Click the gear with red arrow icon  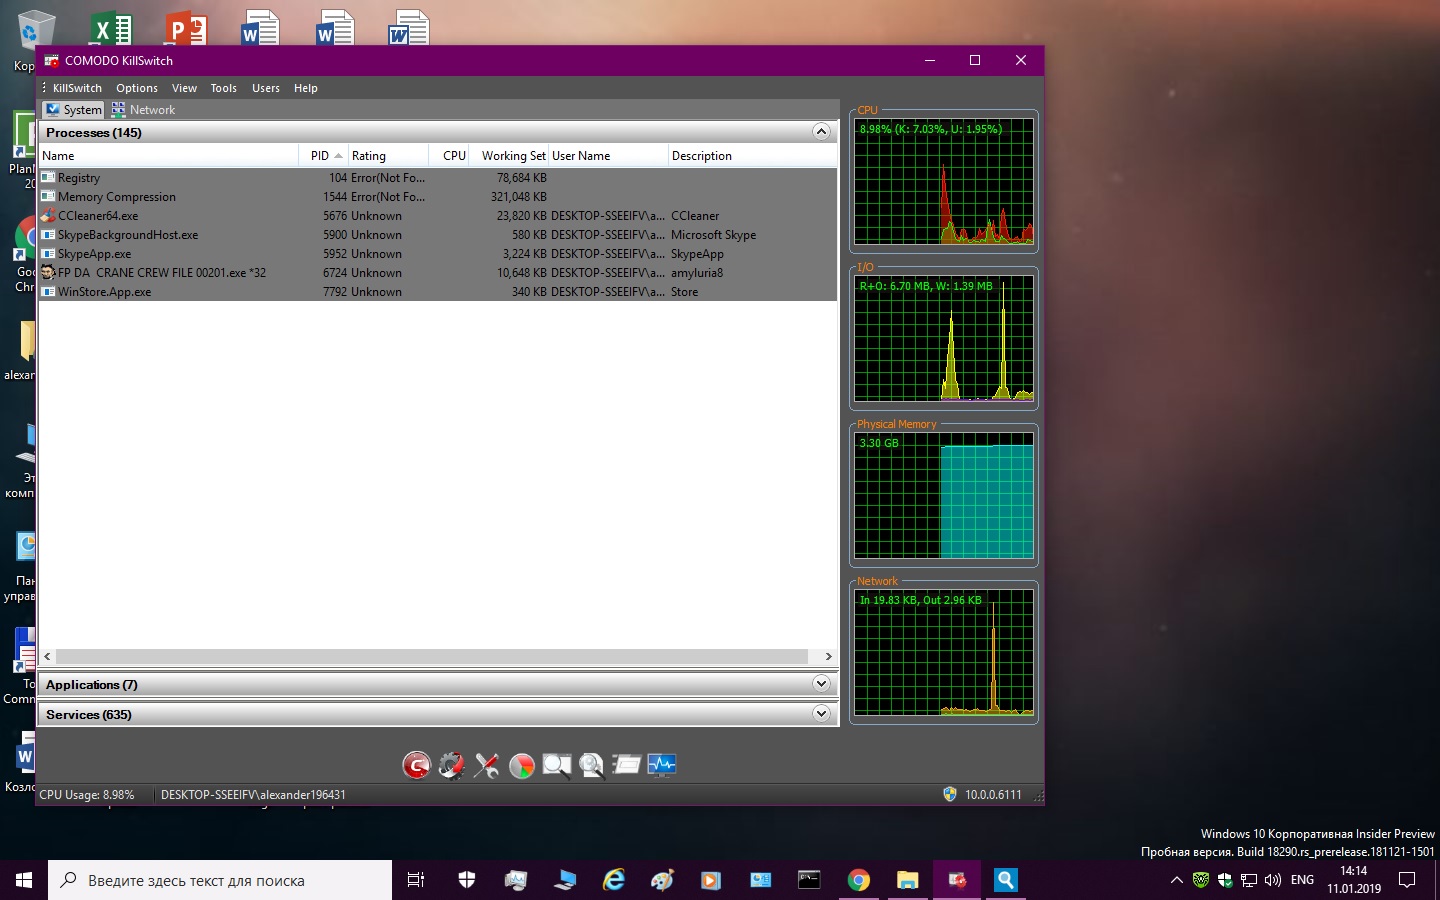point(451,765)
